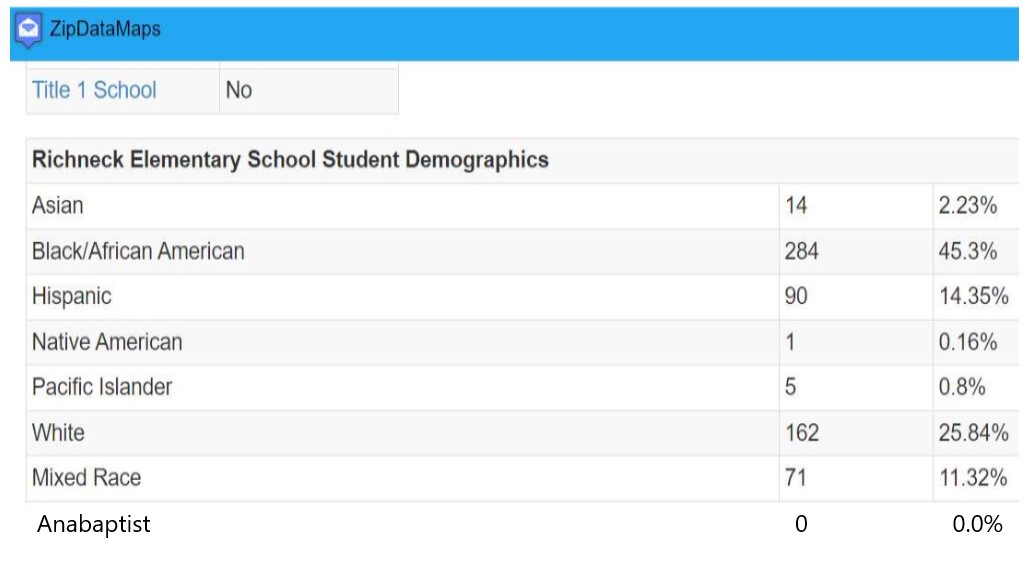Click the Anabaptist row label
The width and height of the screenshot is (1030, 561).
[93, 524]
